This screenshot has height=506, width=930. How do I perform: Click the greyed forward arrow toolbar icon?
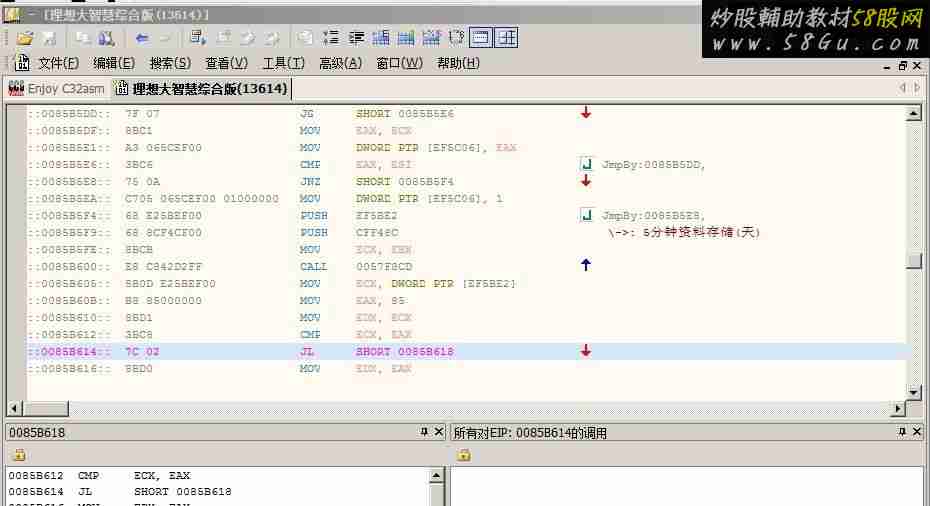click(x=165, y=39)
